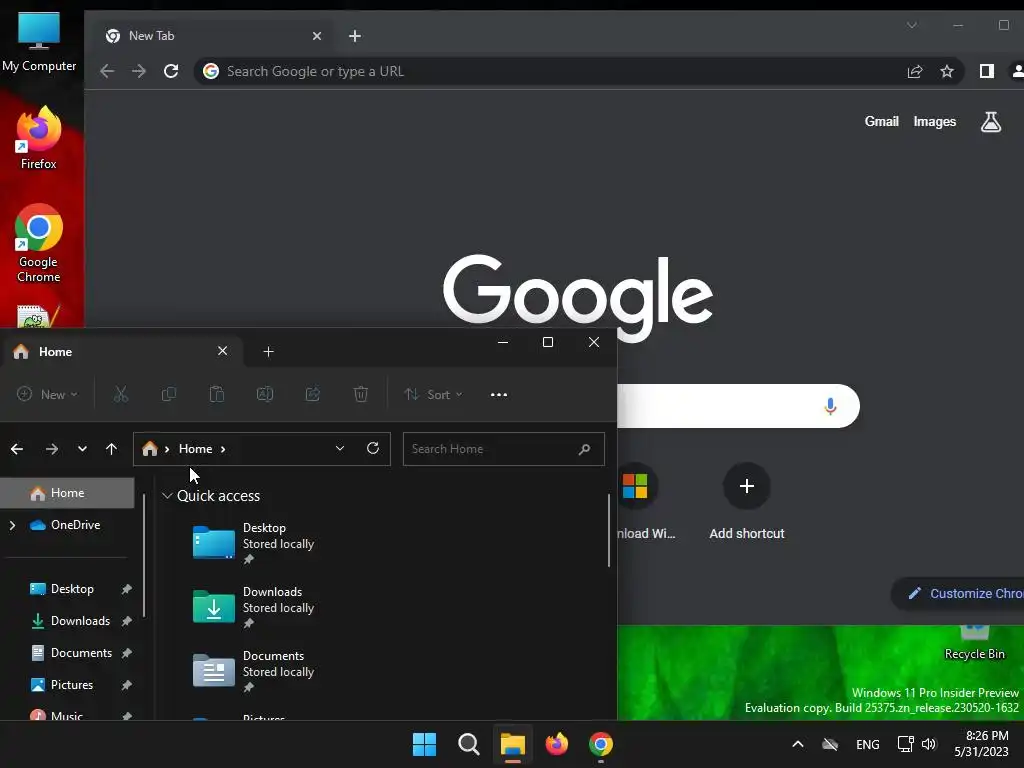1024x768 pixels.
Task: Click Add shortcut on New Tab page
Action: click(x=746, y=502)
